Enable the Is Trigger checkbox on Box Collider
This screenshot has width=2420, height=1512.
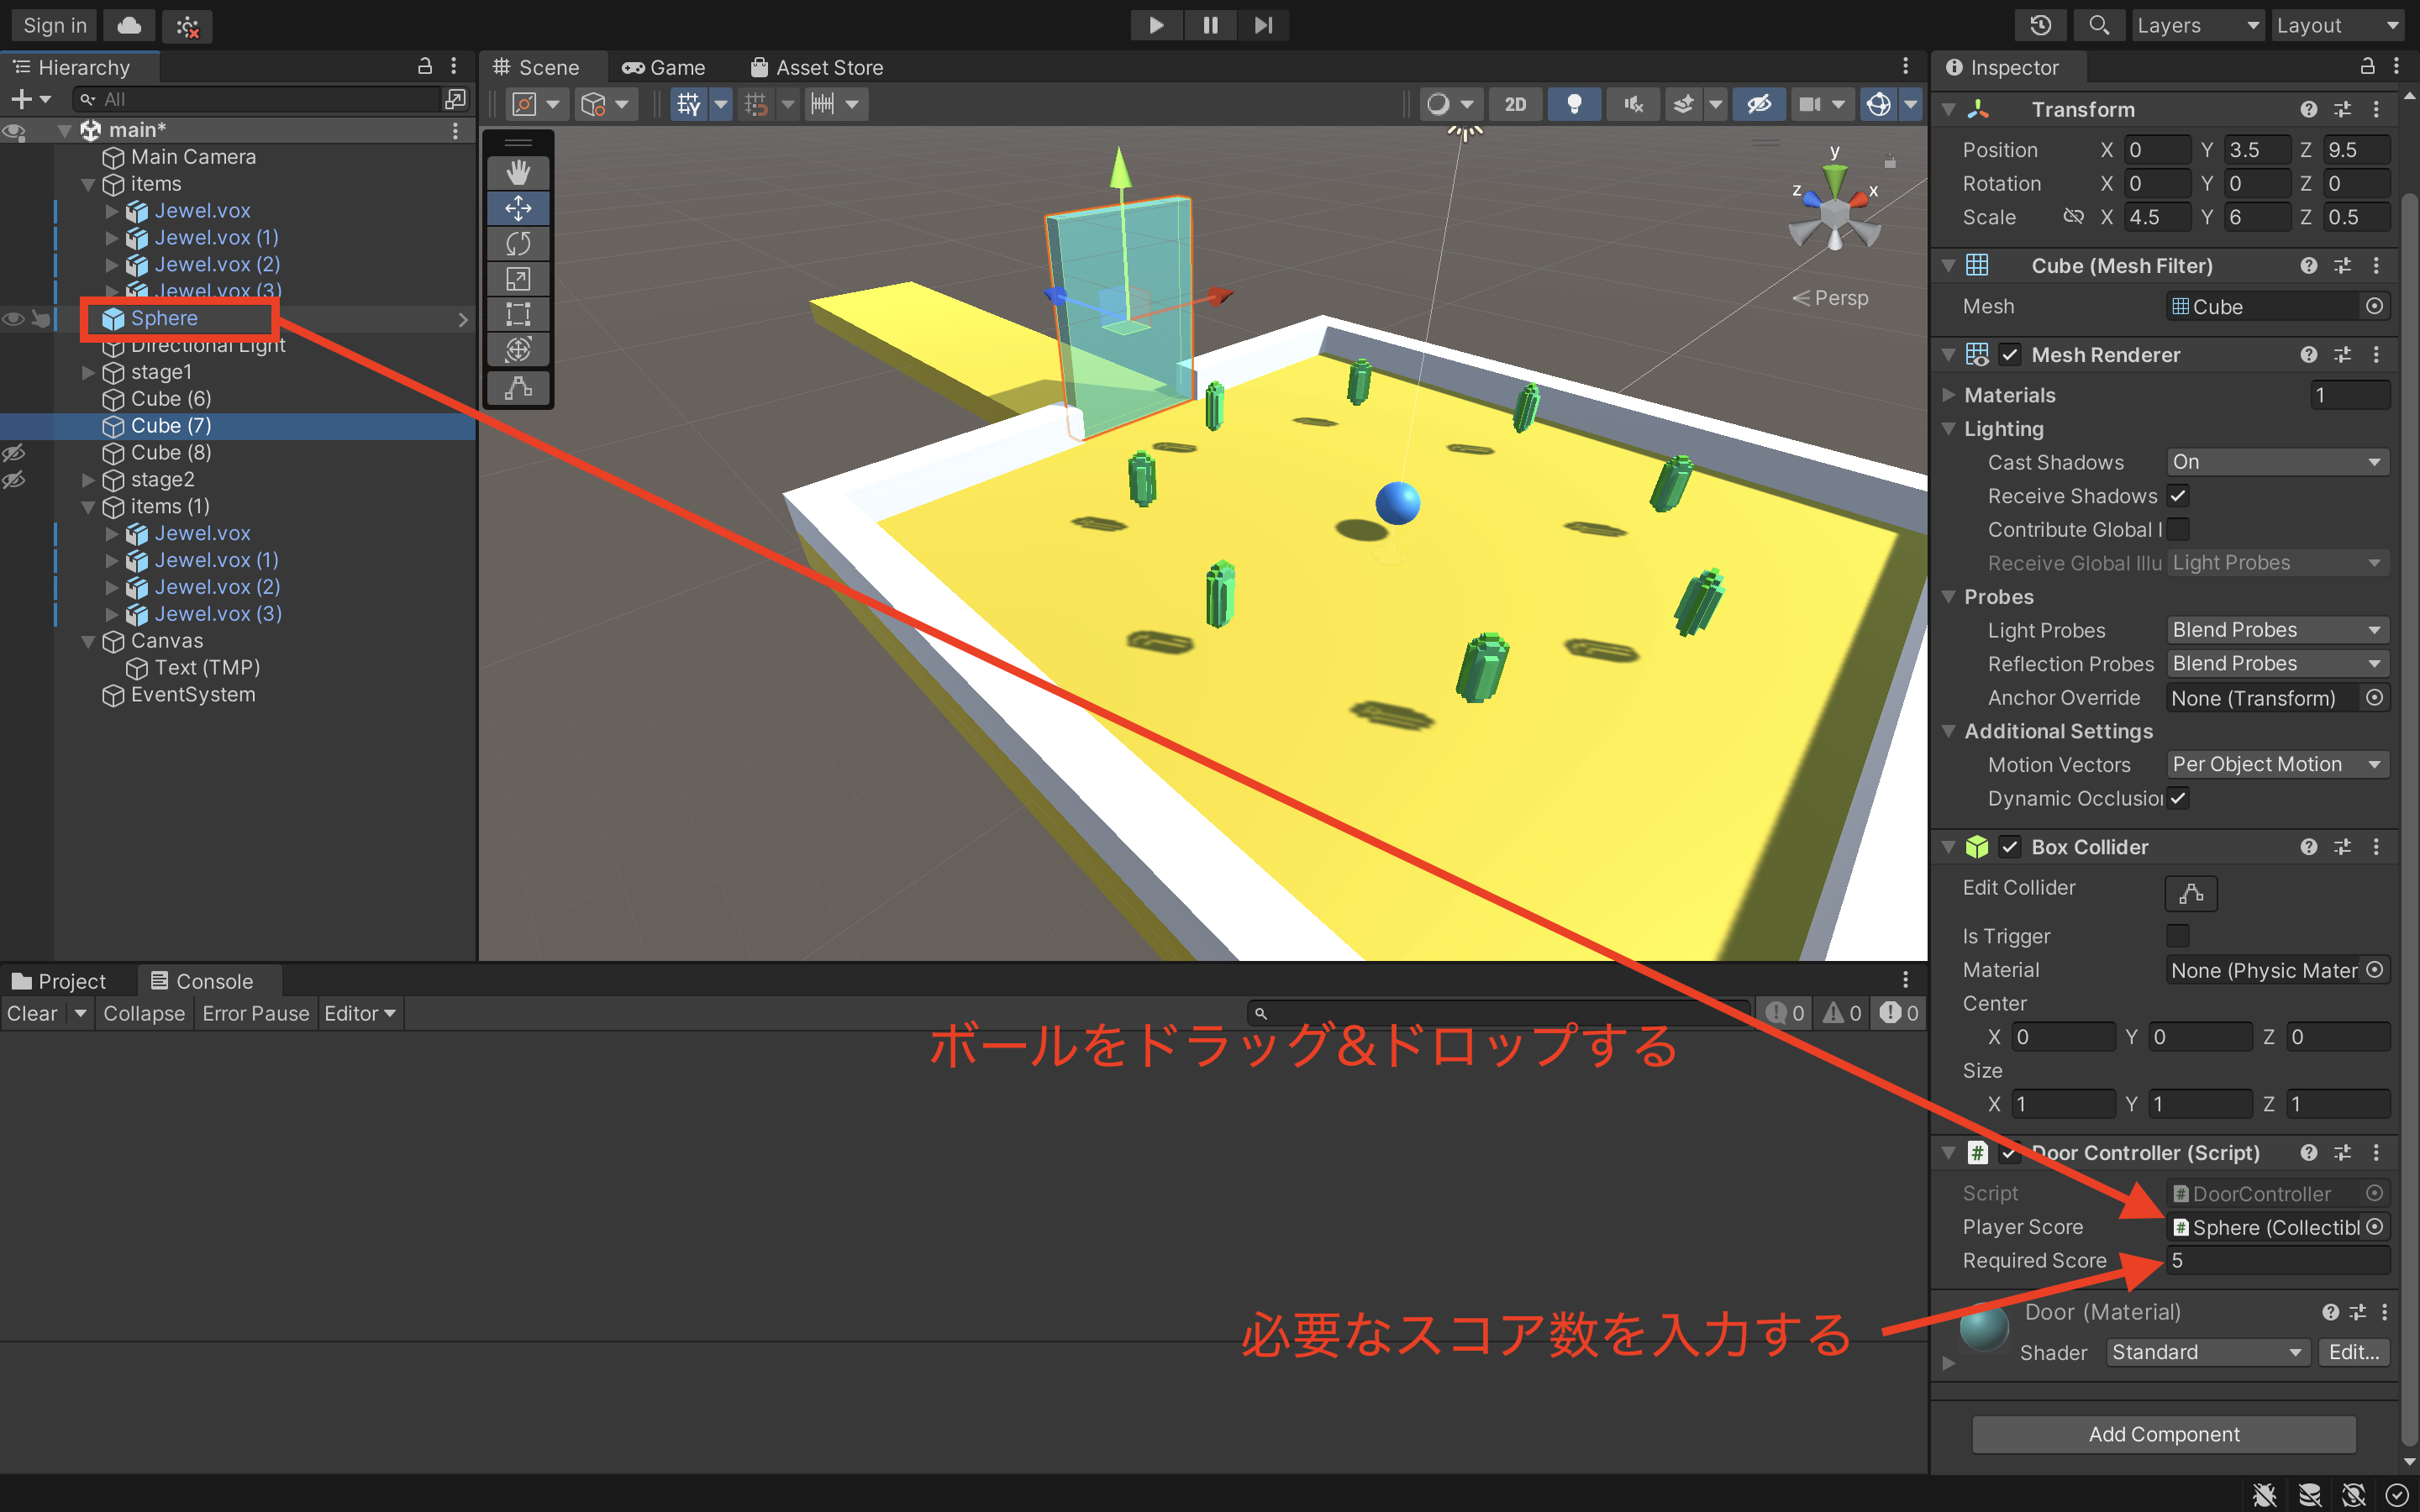(x=2177, y=935)
